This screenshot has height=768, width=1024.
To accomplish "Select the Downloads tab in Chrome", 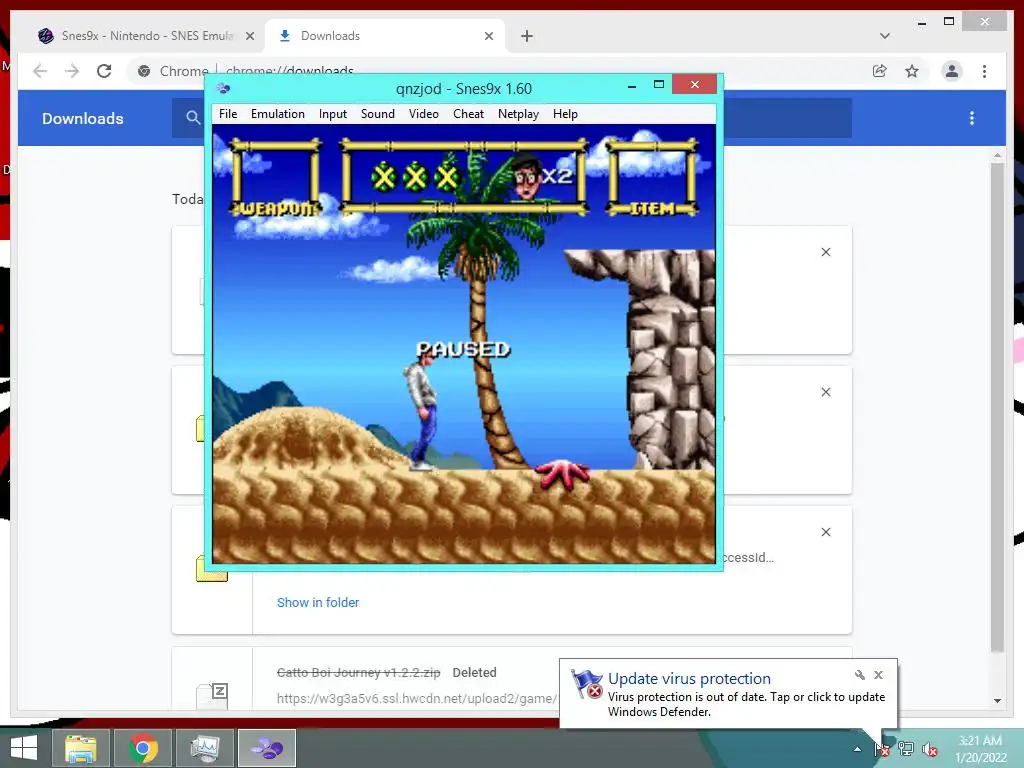I will 385,36.
